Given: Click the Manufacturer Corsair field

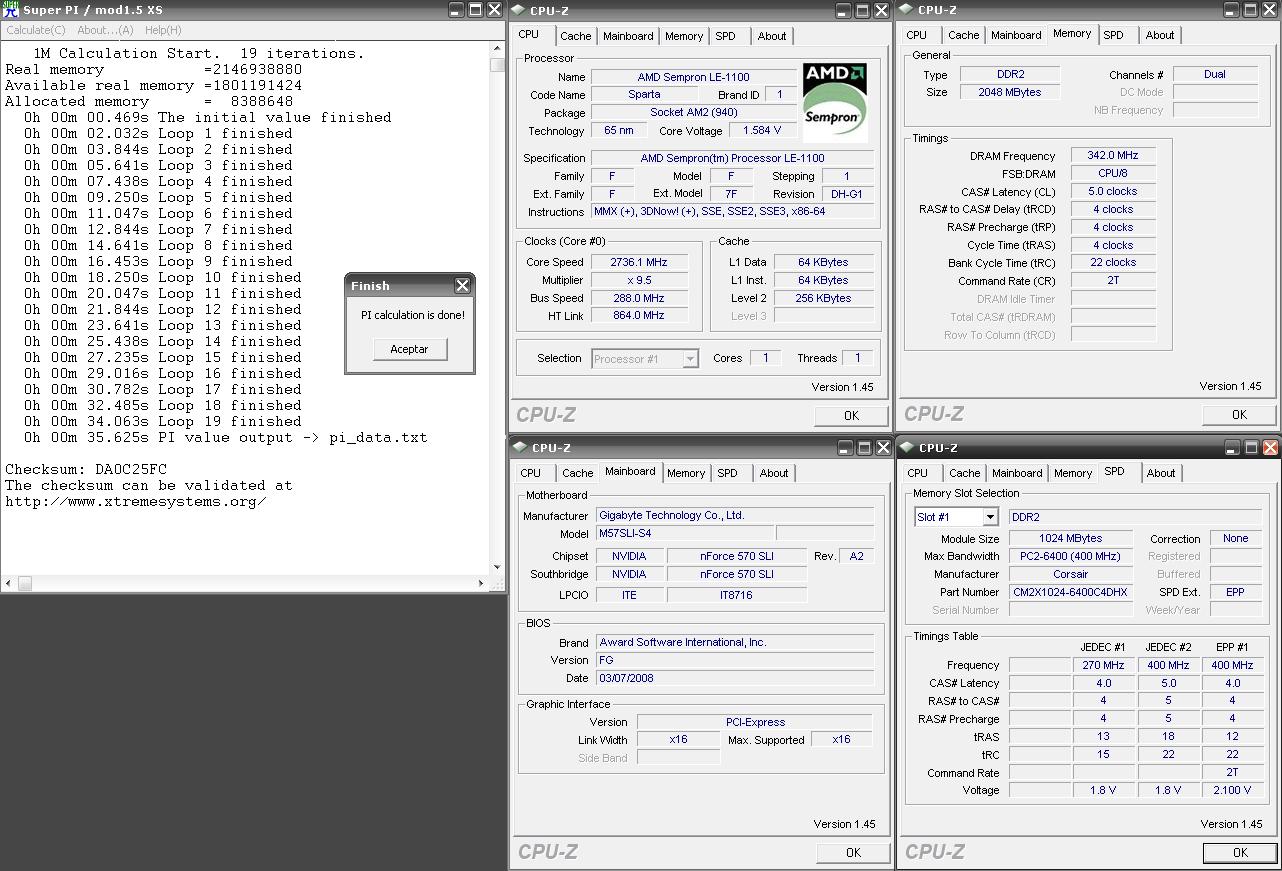Looking at the screenshot, I should (x=1071, y=574).
